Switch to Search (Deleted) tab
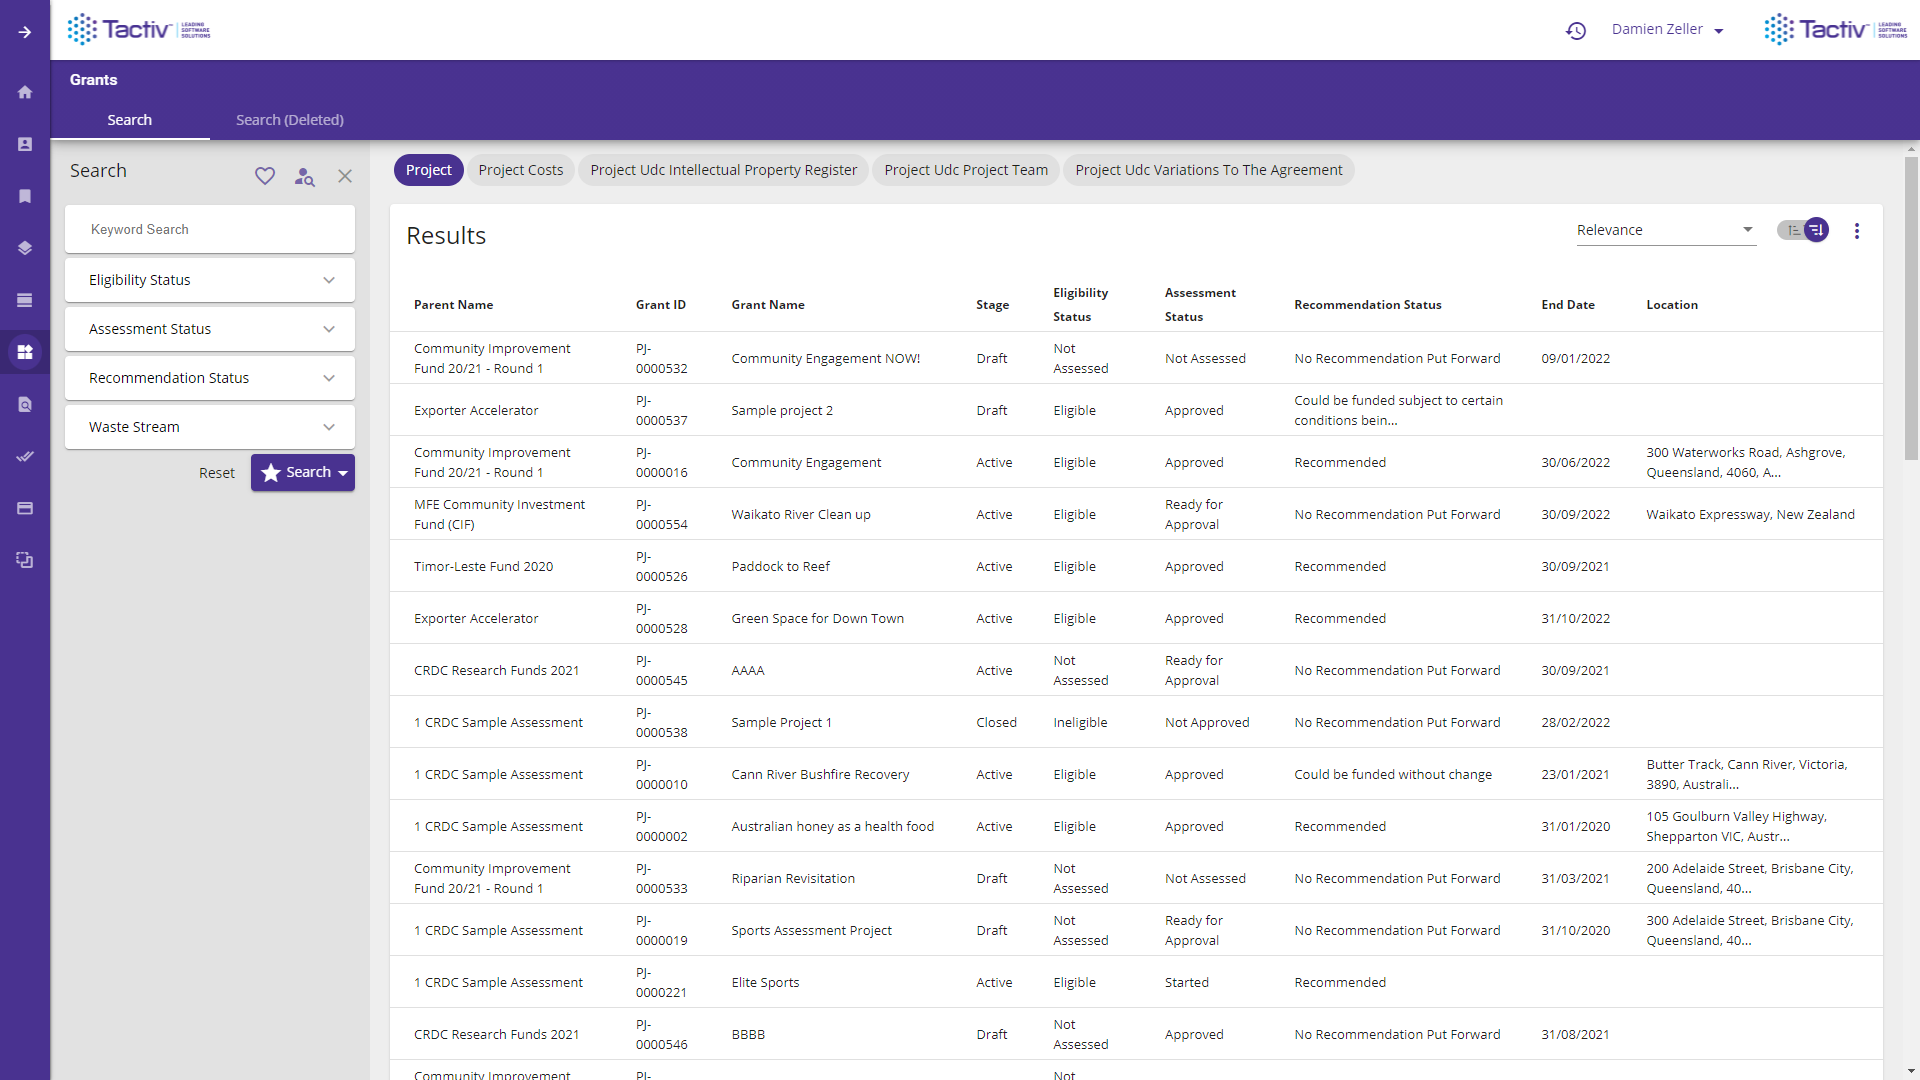This screenshot has width=1920, height=1080. [290, 120]
